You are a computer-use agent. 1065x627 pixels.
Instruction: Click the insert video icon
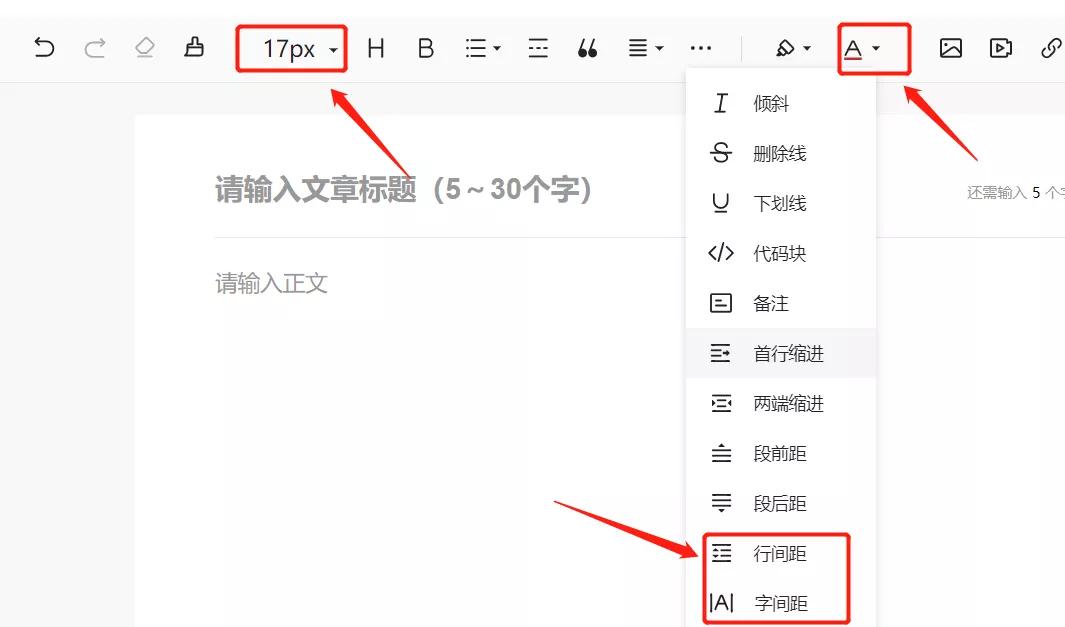1001,47
